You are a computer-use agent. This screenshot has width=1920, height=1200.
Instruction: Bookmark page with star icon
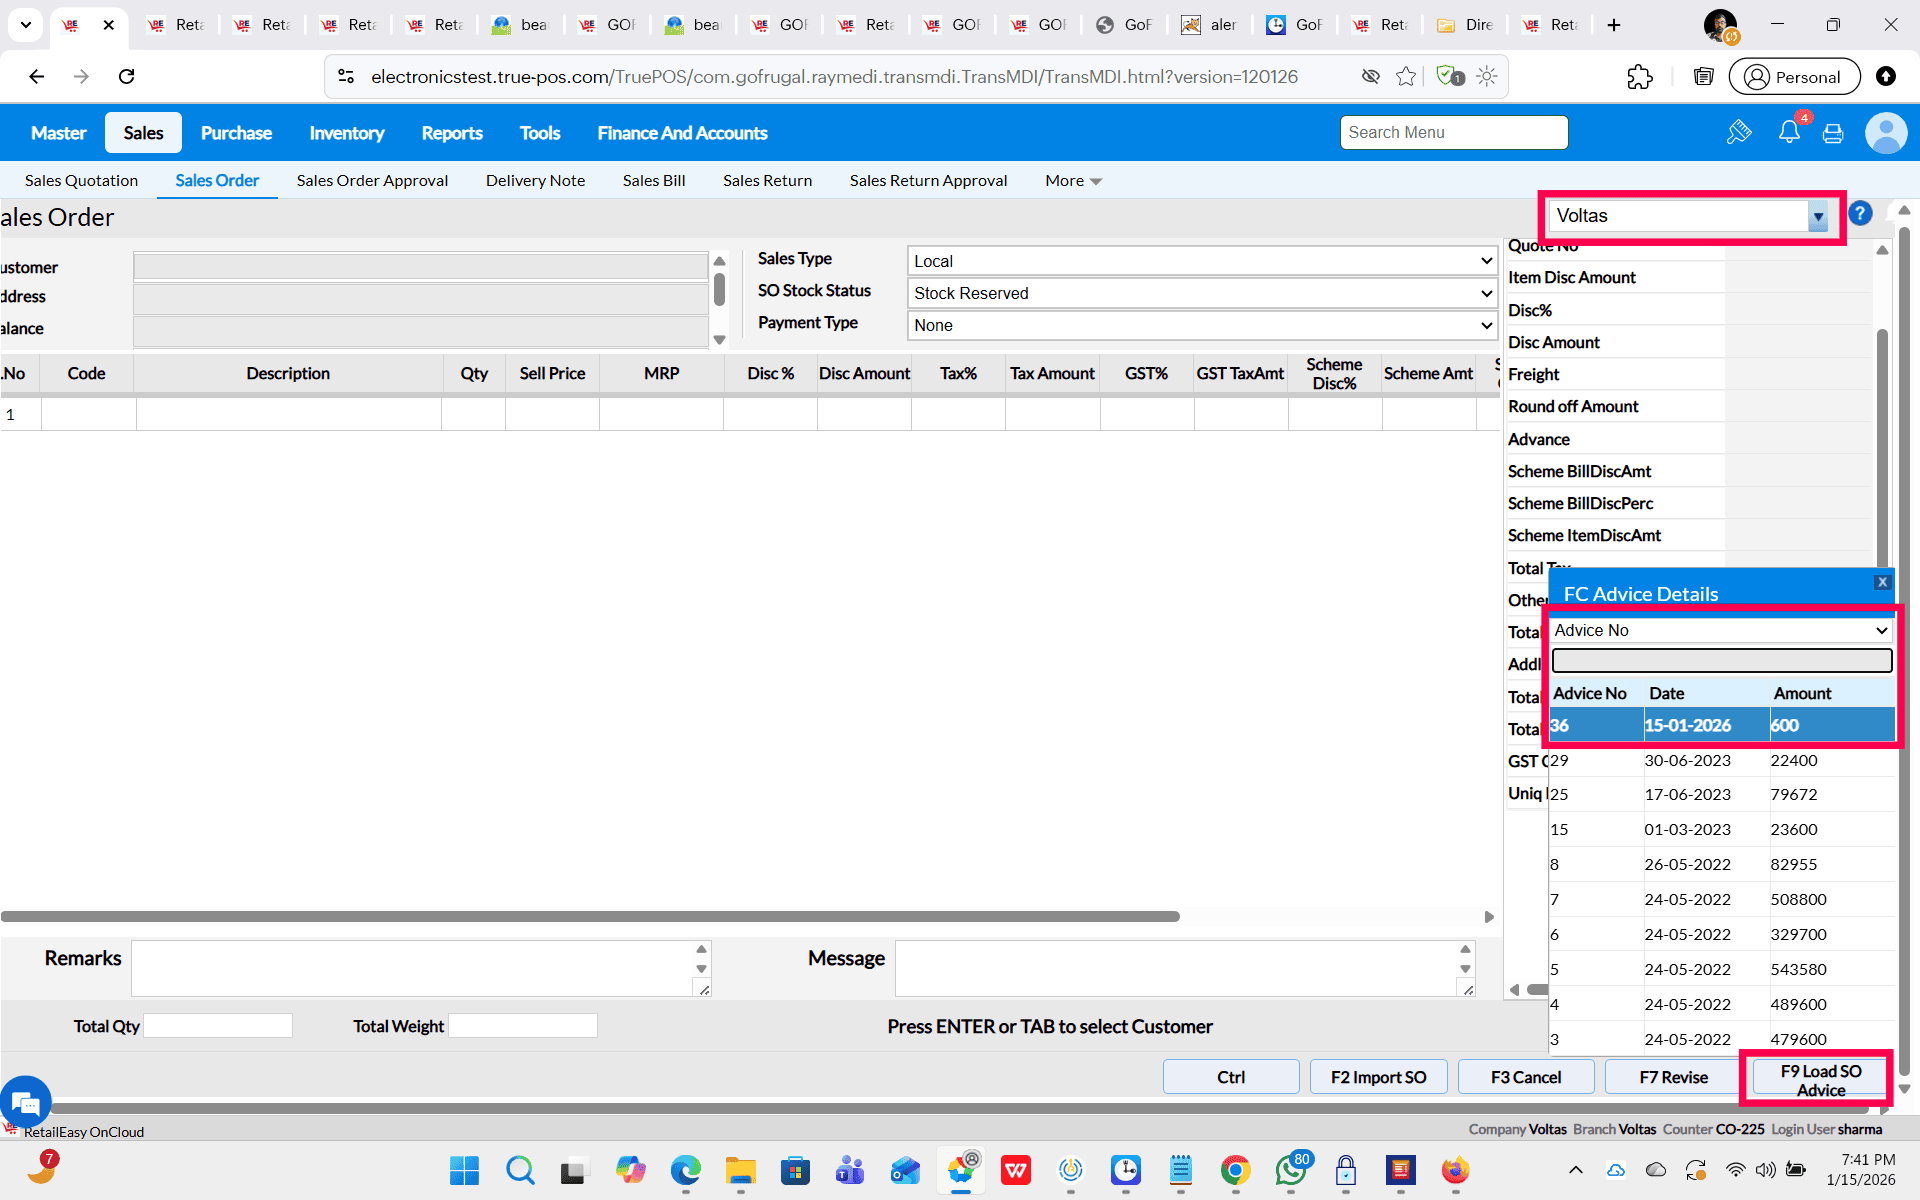(1406, 77)
